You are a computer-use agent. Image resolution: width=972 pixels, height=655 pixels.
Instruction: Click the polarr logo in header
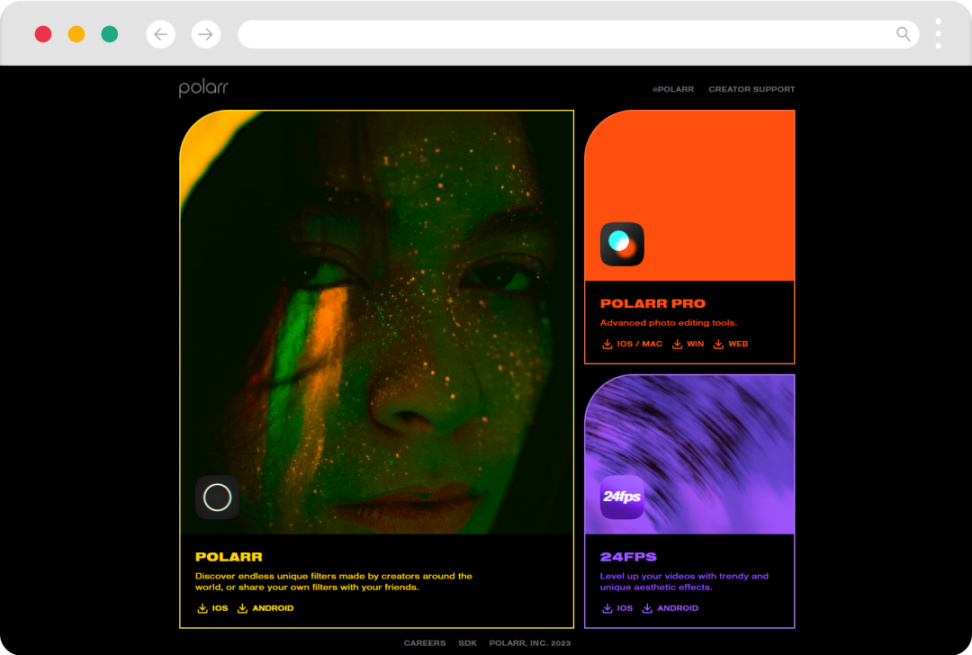tap(203, 88)
